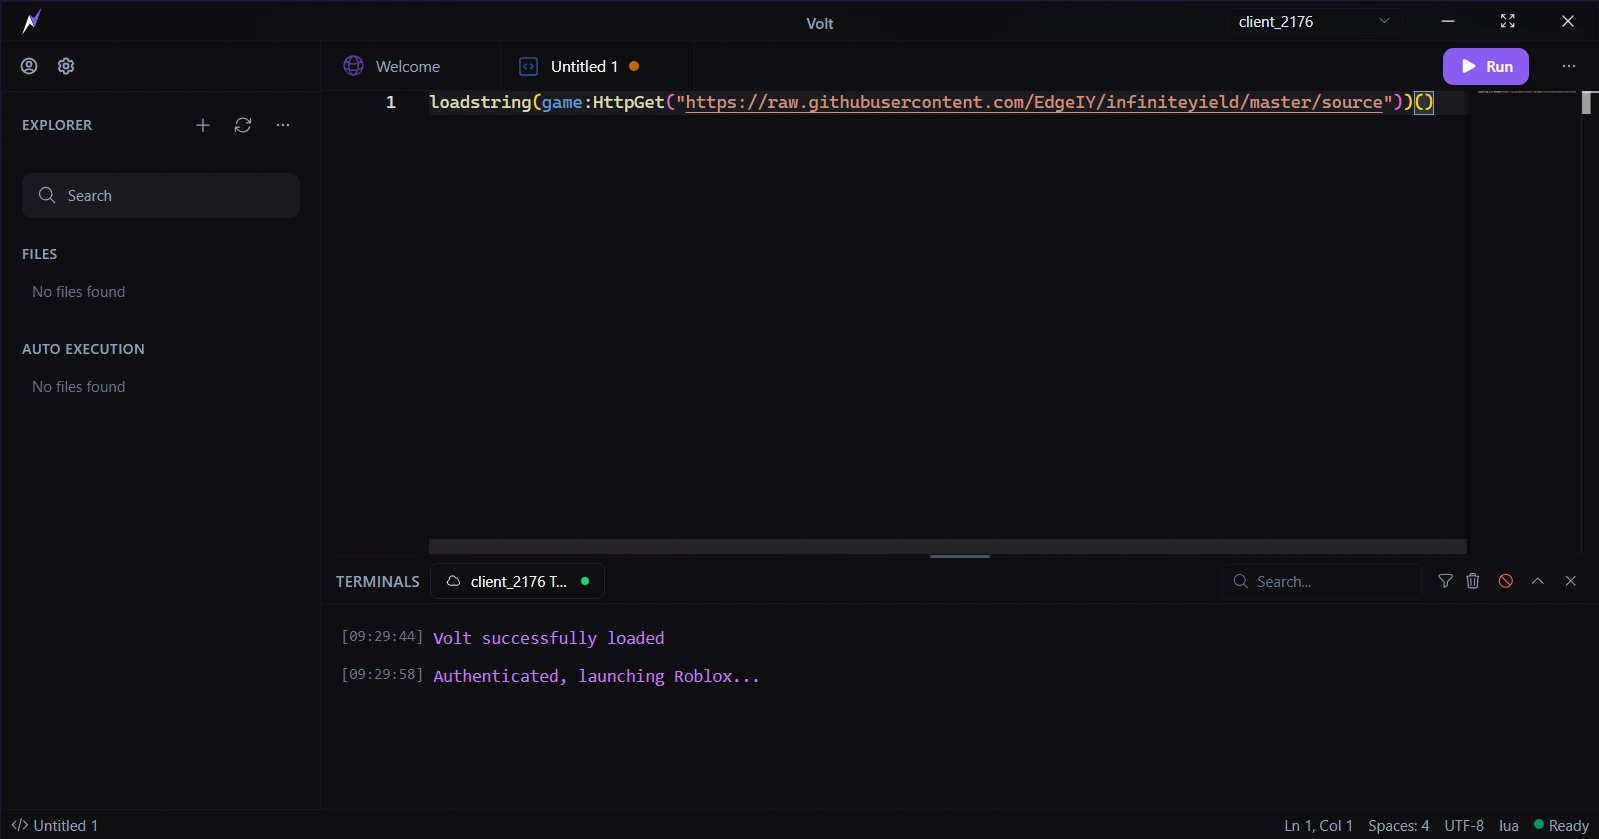This screenshot has width=1599, height=839.
Task: Collapse terminal panel with up chevron
Action: coord(1538,581)
